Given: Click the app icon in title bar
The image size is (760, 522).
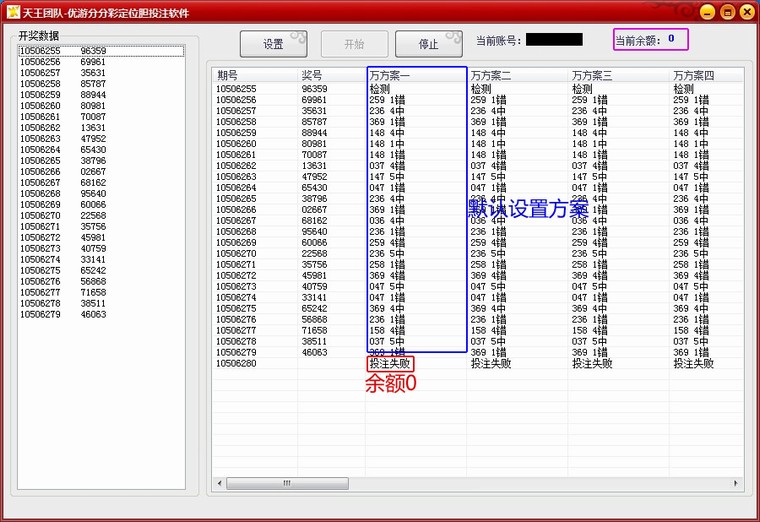Looking at the screenshot, I should point(14,11).
